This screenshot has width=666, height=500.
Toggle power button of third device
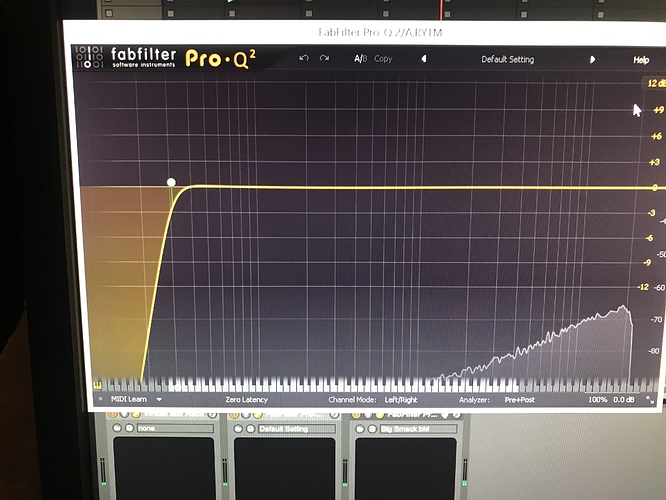click(357, 415)
